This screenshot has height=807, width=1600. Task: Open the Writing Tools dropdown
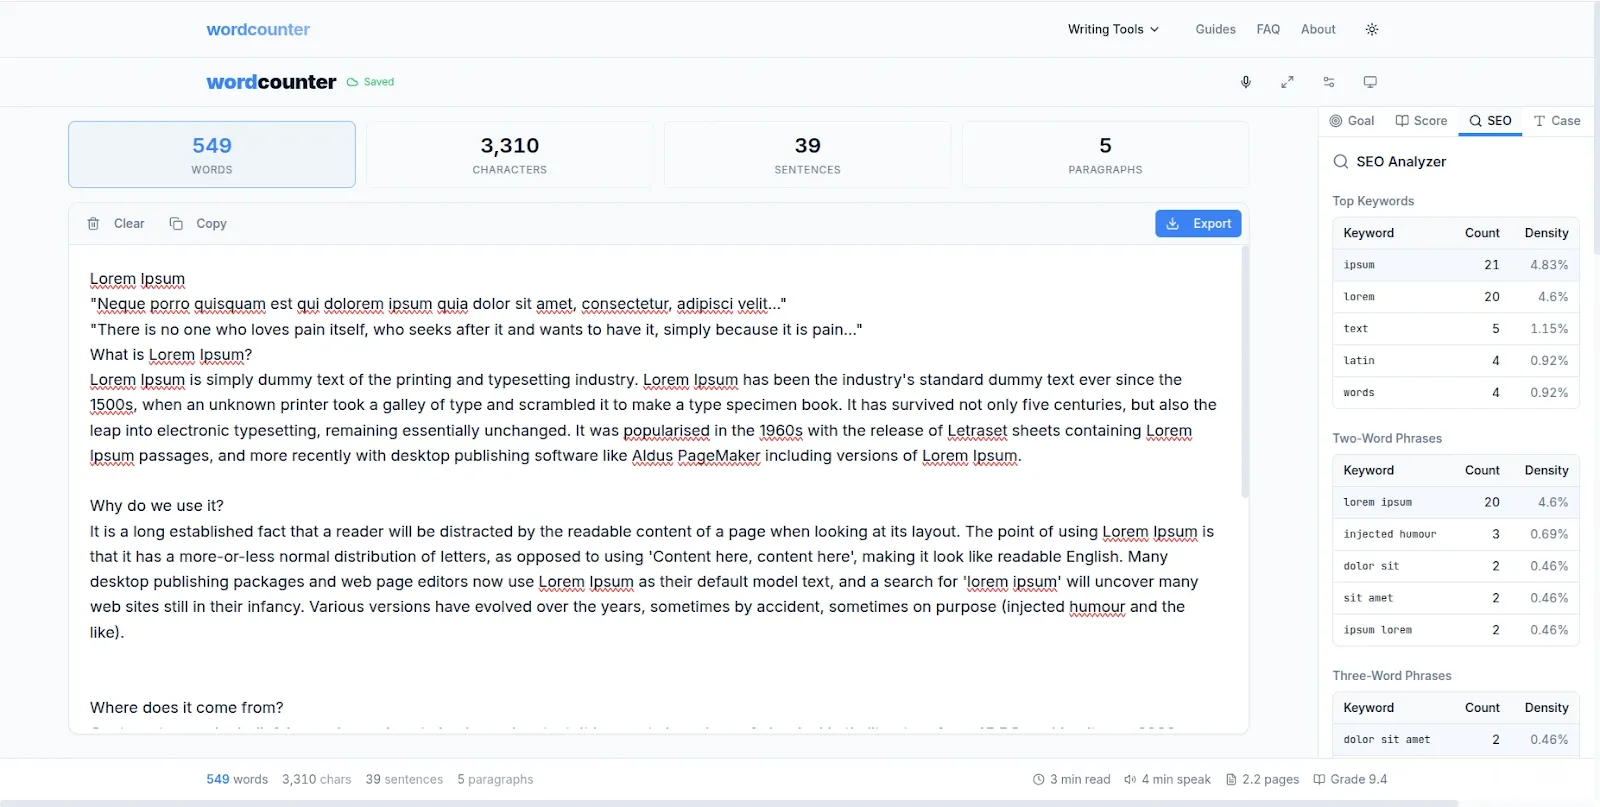(1113, 29)
